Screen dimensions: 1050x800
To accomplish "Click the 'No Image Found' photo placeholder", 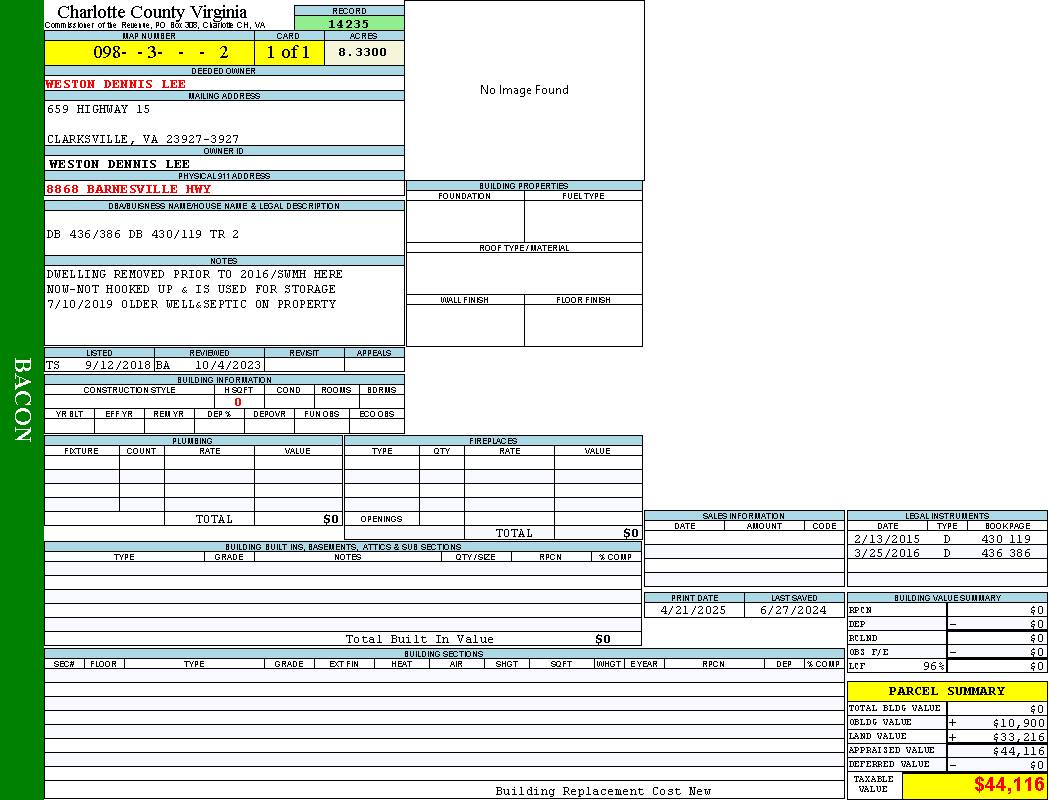I will [x=524, y=90].
